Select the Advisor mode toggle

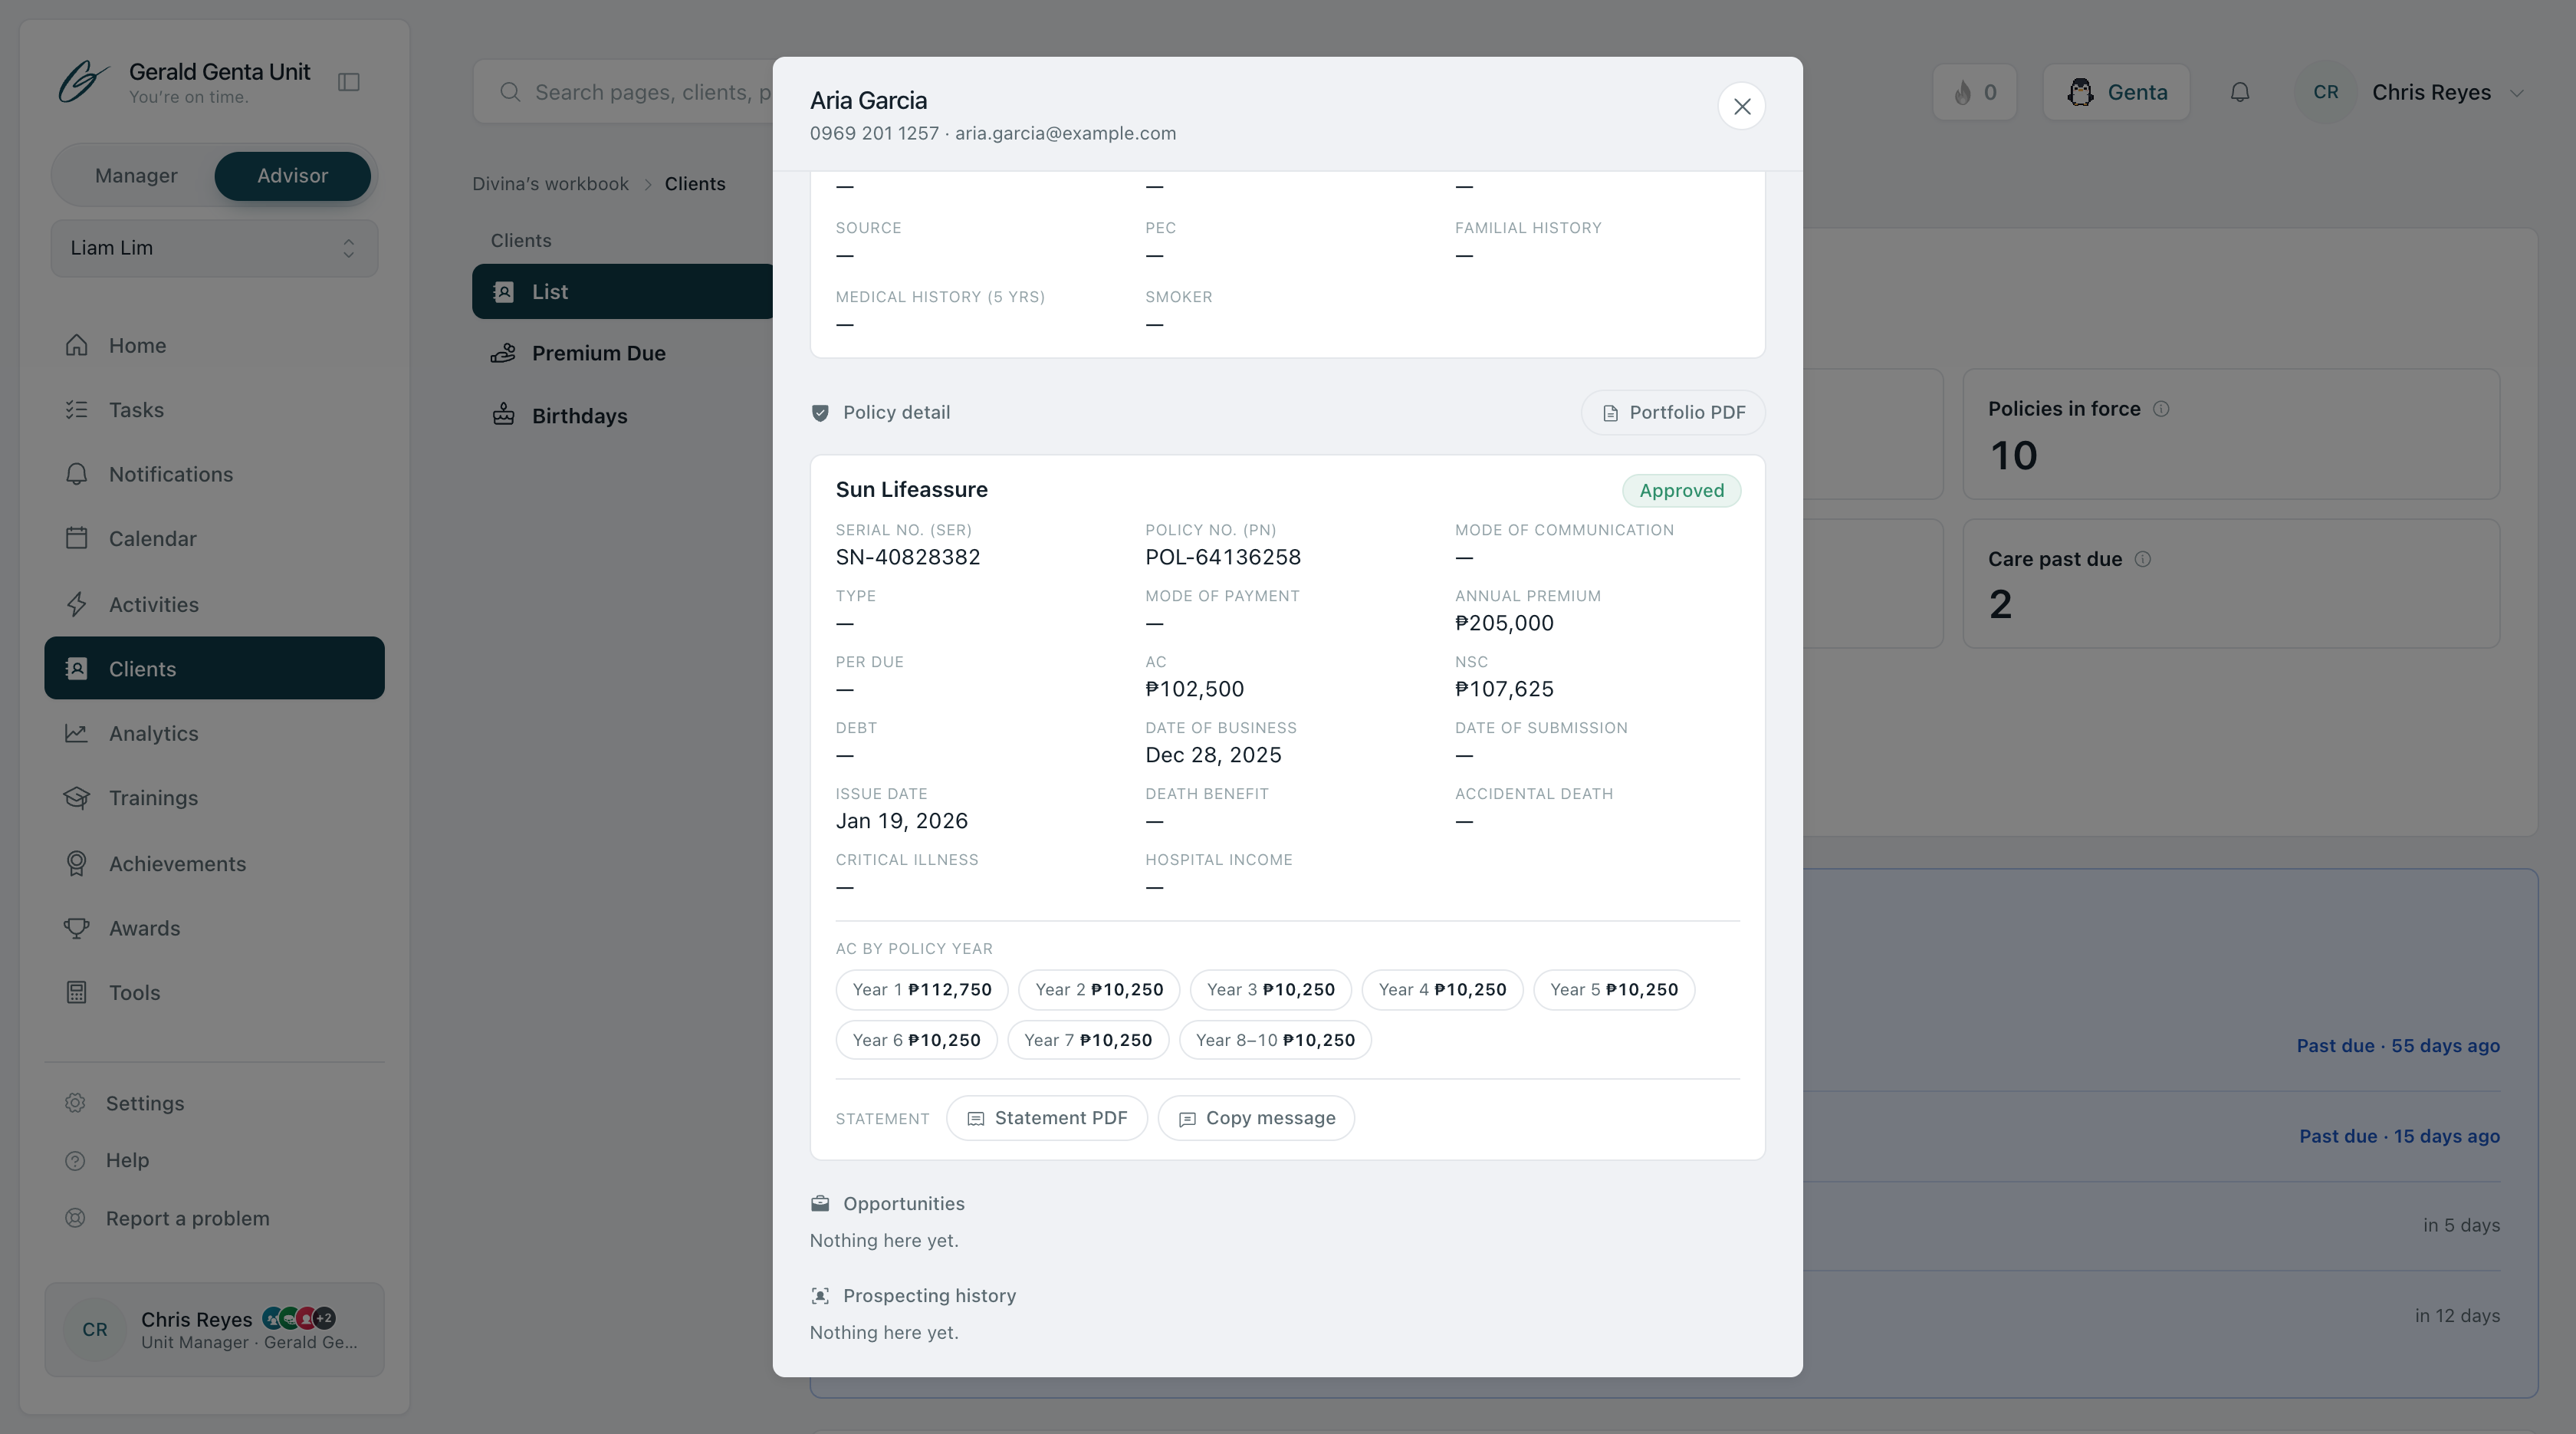click(x=292, y=176)
